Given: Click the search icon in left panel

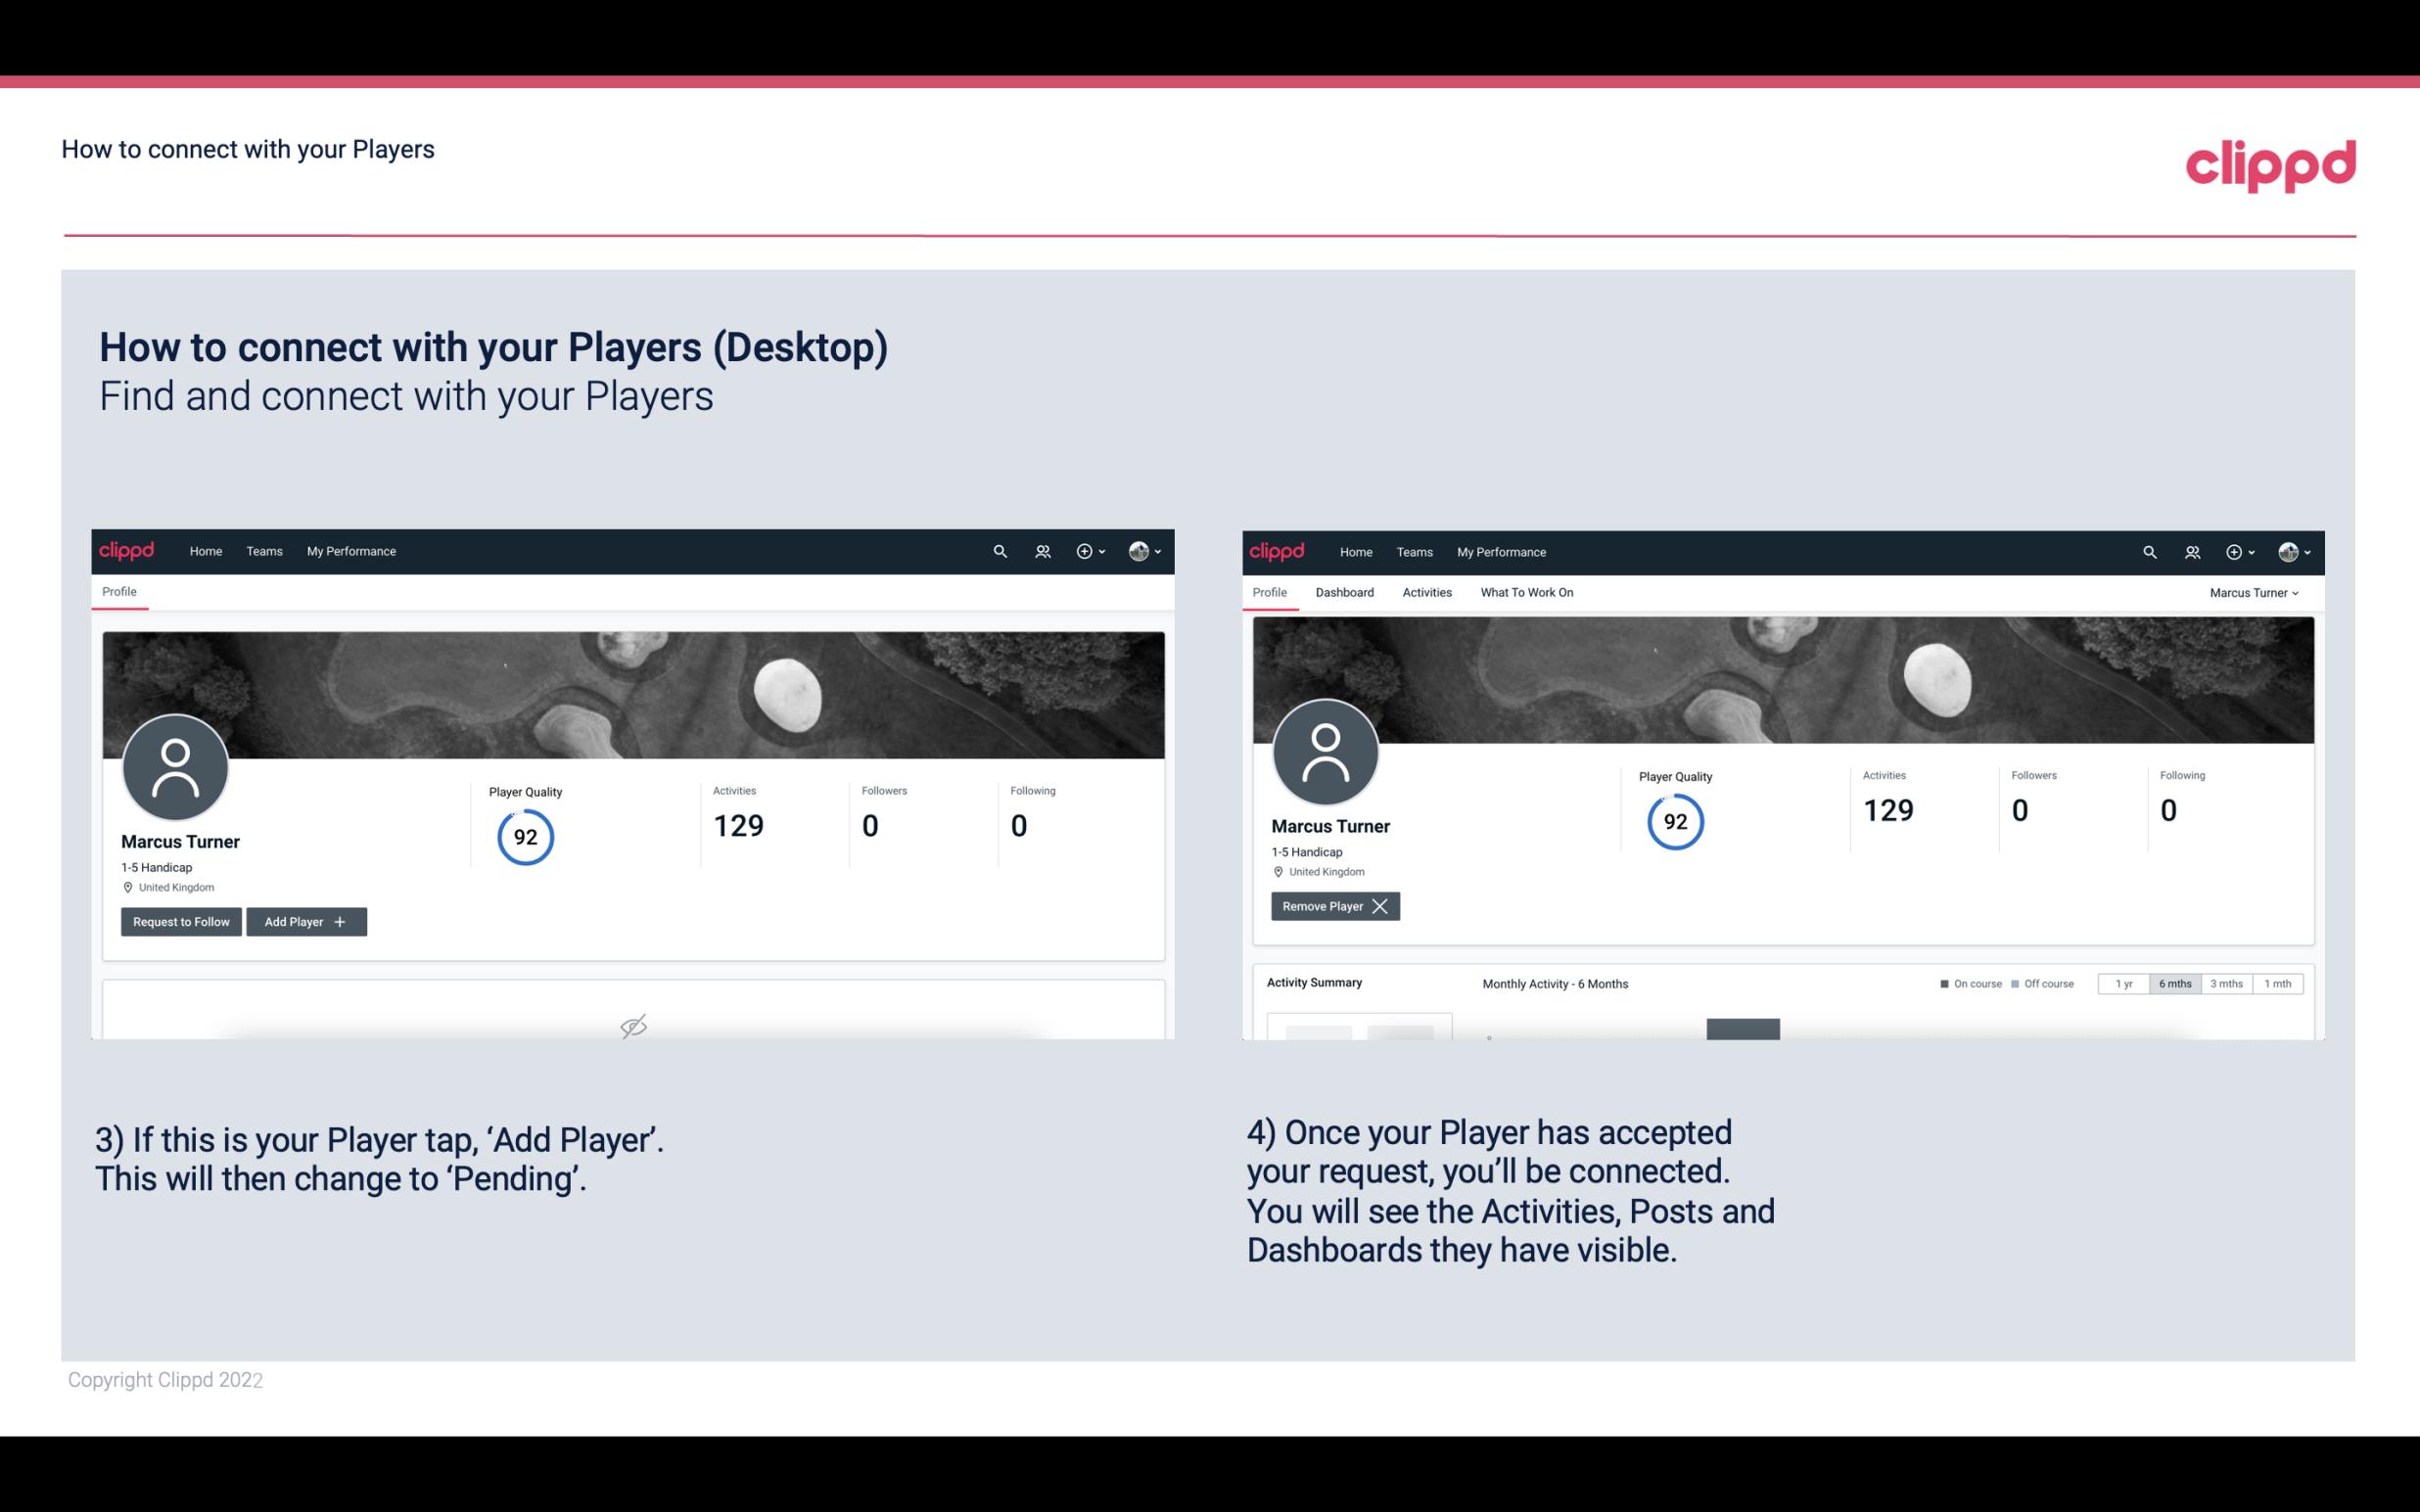Looking at the screenshot, I should [999, 552].
